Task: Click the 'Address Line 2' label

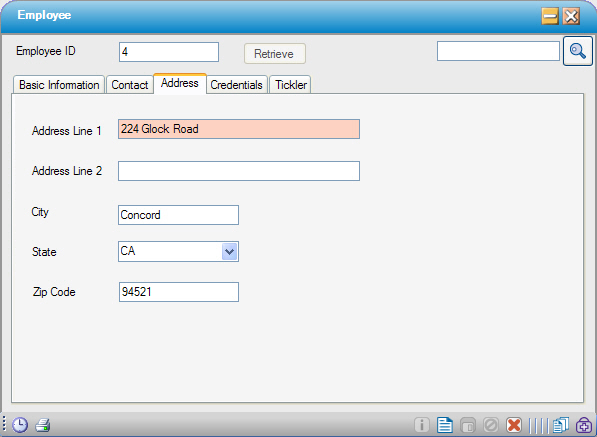Action: tap(67, 171)
